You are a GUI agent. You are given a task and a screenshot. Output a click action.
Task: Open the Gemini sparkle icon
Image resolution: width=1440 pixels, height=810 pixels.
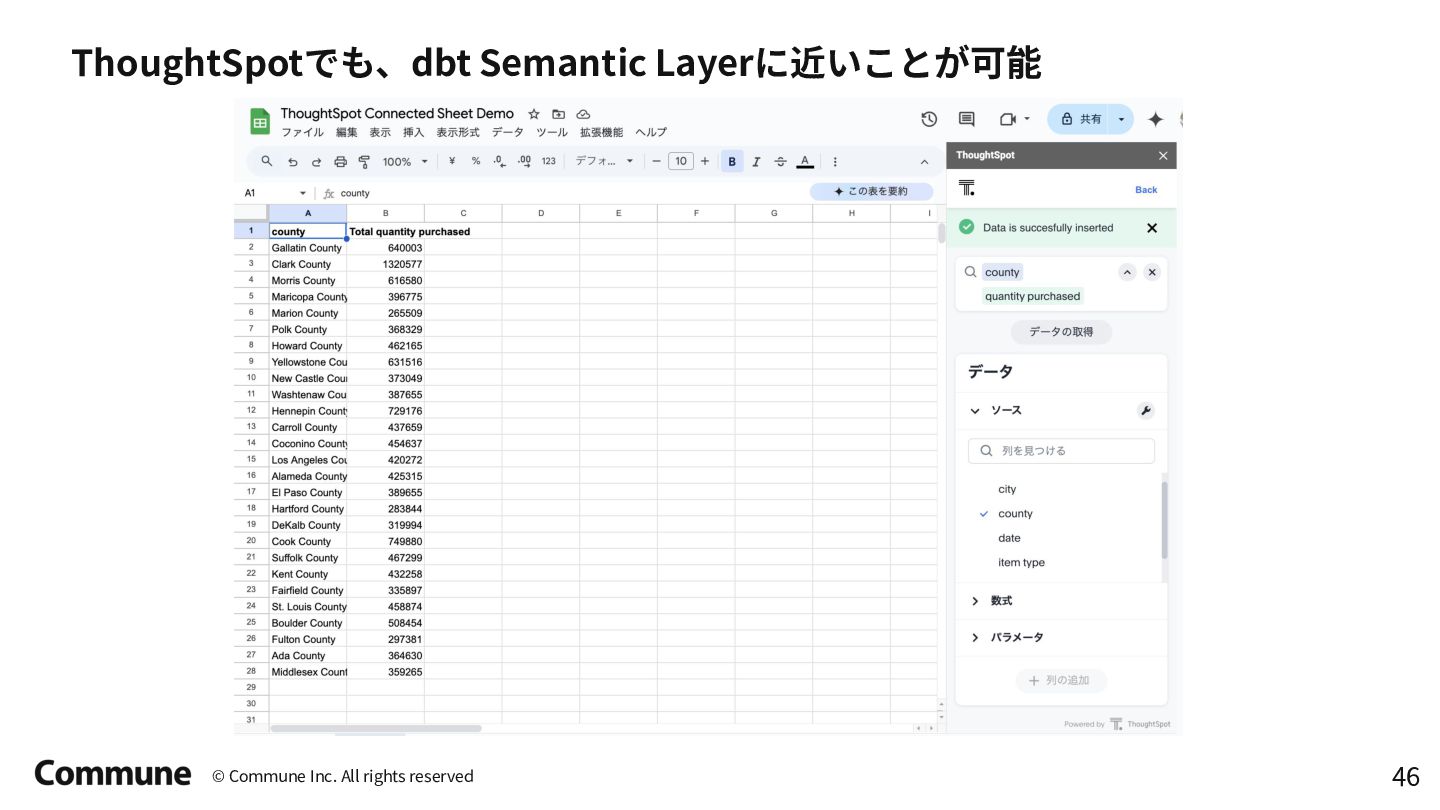coord(1155,119)
